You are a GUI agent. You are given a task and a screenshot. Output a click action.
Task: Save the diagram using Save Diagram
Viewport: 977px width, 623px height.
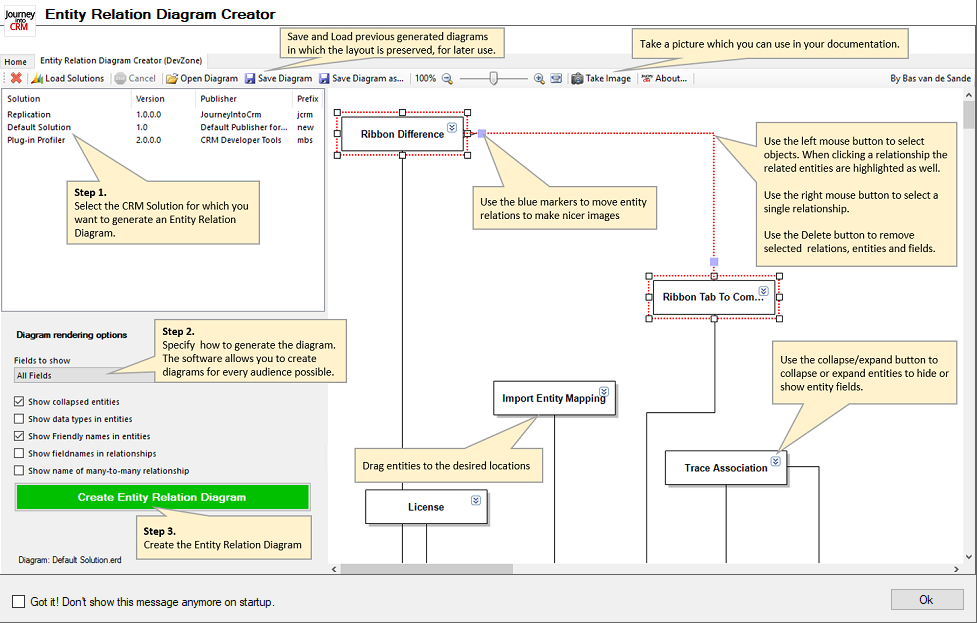278,78
